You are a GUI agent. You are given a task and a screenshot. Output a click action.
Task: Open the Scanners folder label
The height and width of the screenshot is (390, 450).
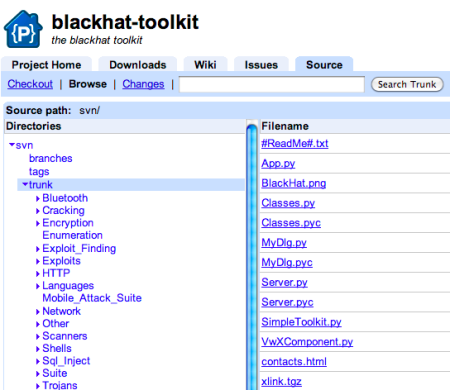tap(65, 336)
